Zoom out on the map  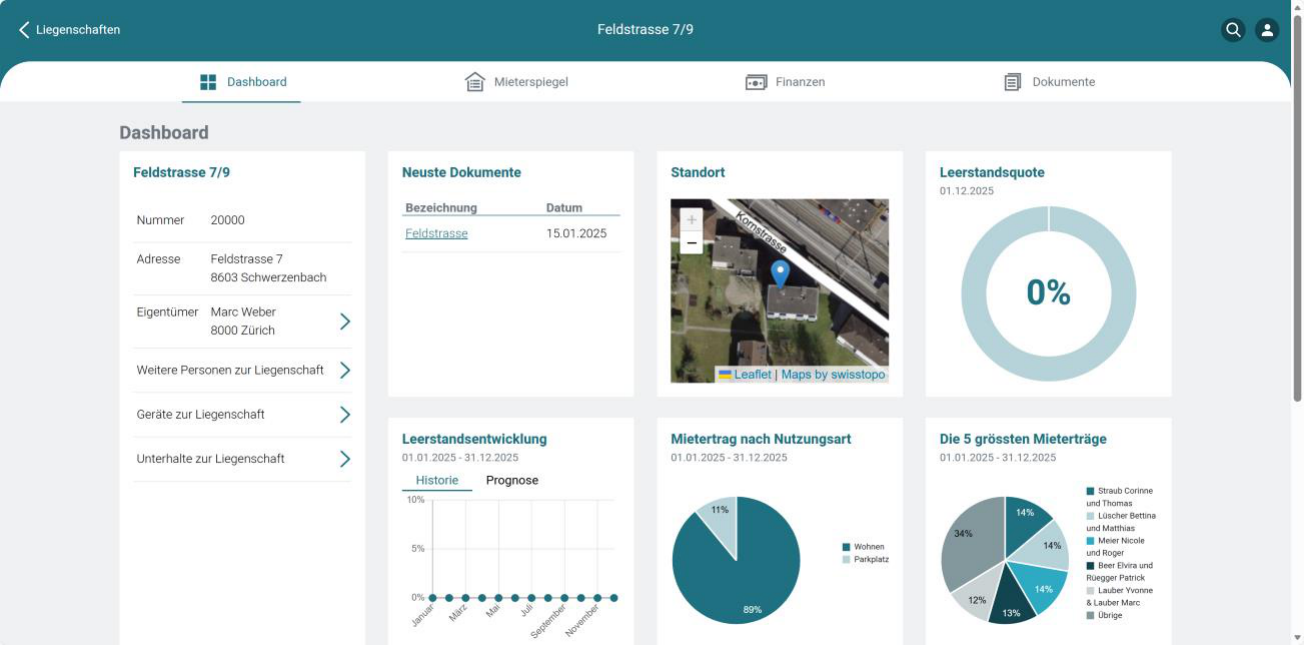click(x=691, y=243)
